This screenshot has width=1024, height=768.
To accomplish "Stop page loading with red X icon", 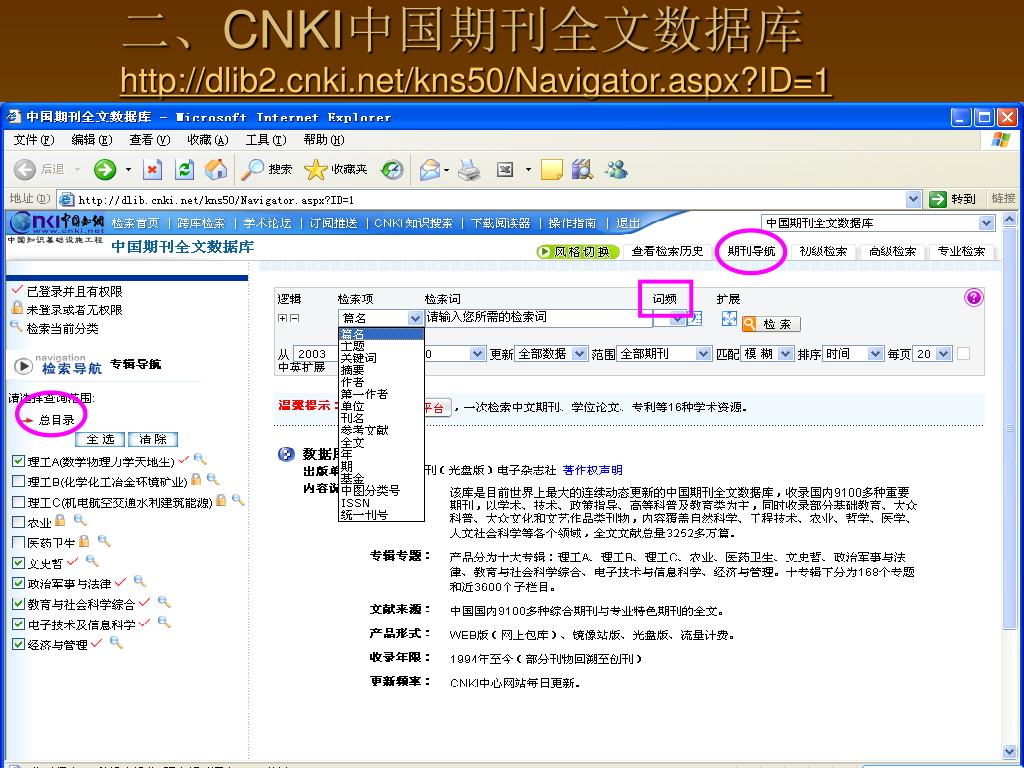I will tap(152, 170).
